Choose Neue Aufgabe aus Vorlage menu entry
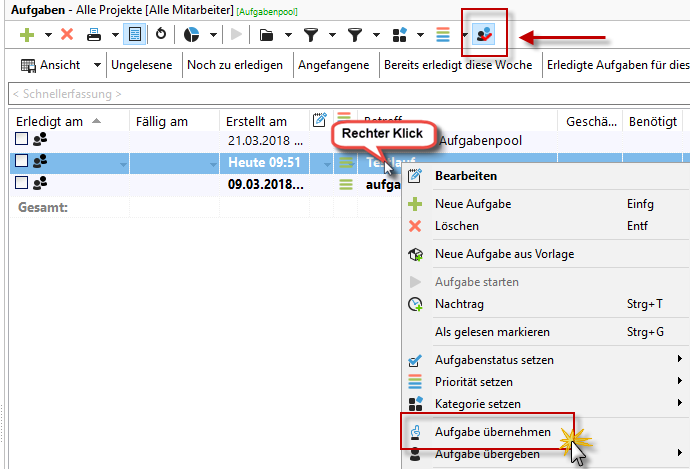The width and height of the screenshot is (690, 469). [504, 254]
